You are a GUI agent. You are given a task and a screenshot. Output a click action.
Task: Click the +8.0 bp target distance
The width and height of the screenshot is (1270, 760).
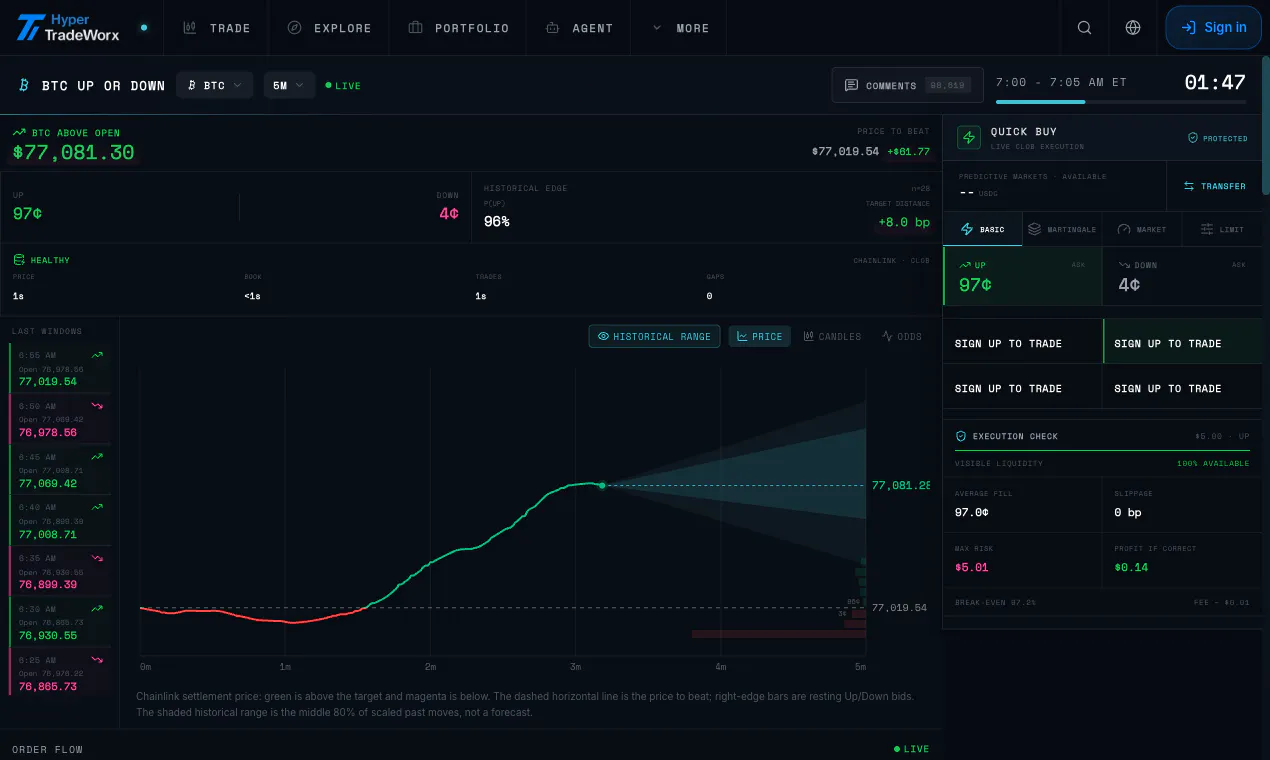(x=904, y=222)
